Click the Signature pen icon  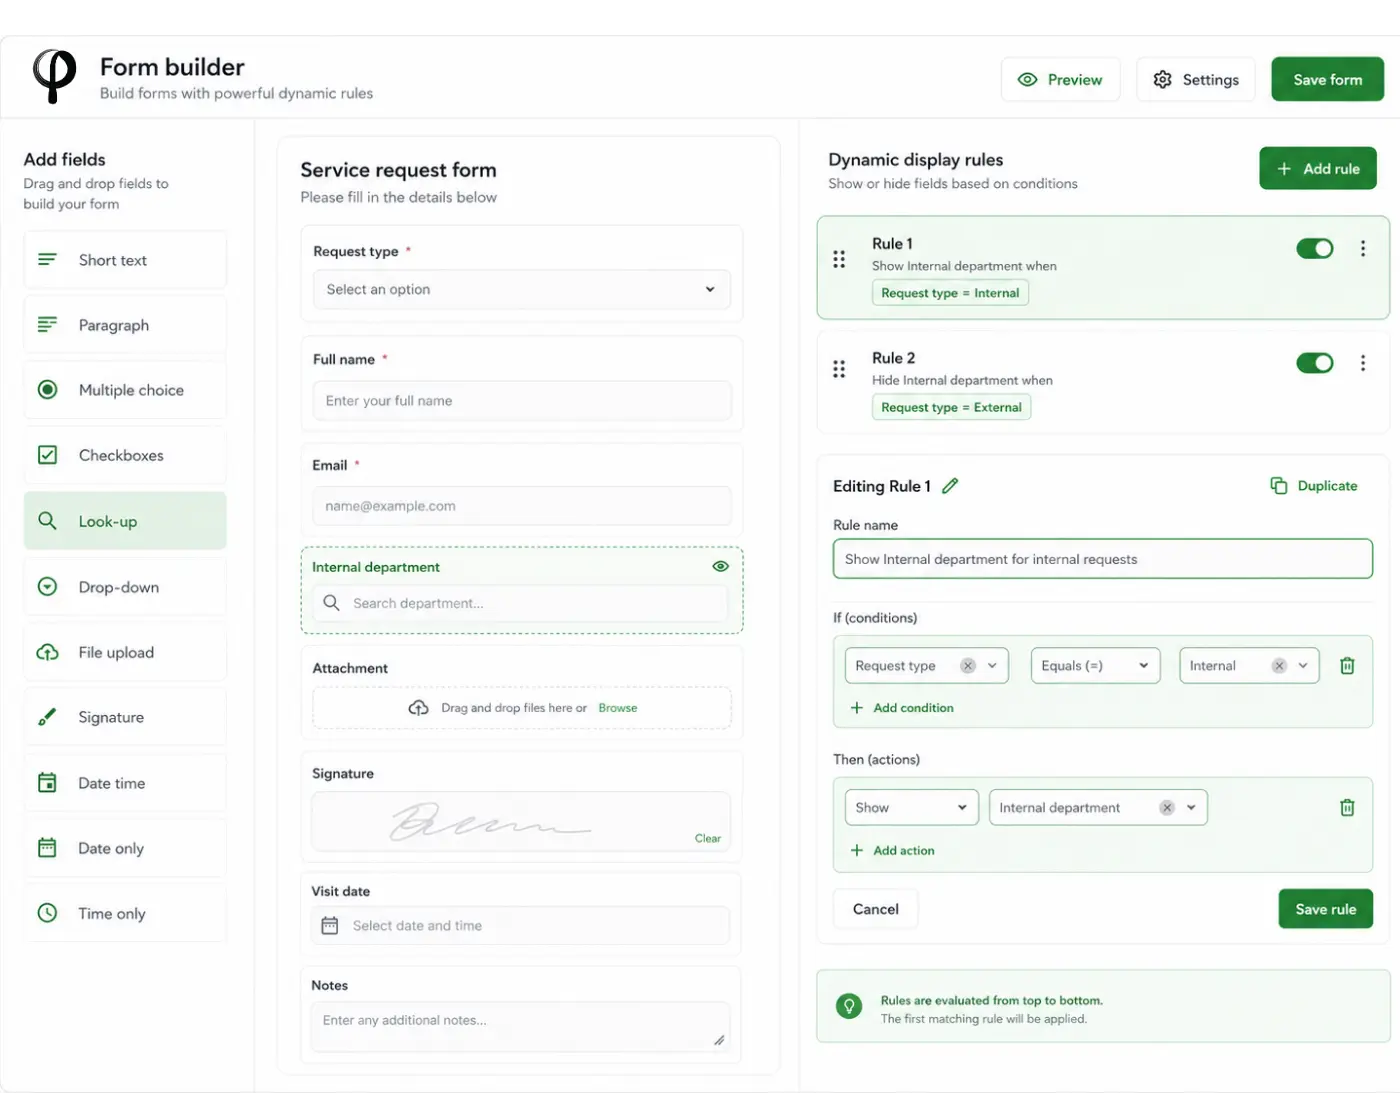(47, 717)
